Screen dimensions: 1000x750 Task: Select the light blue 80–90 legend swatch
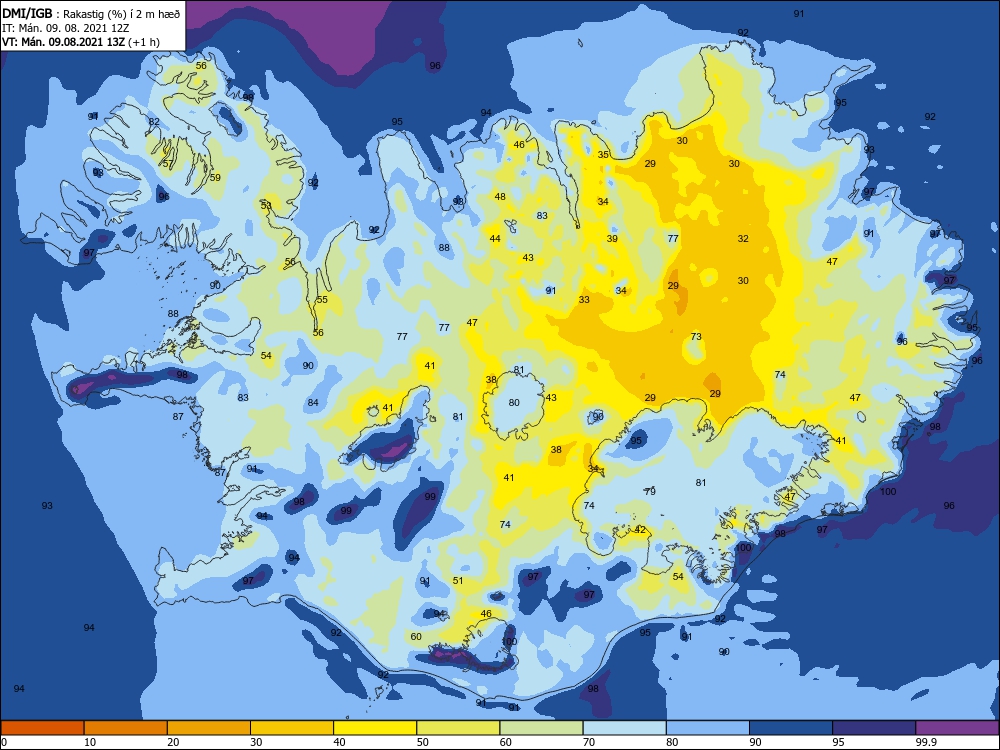(x=708, y=728)
